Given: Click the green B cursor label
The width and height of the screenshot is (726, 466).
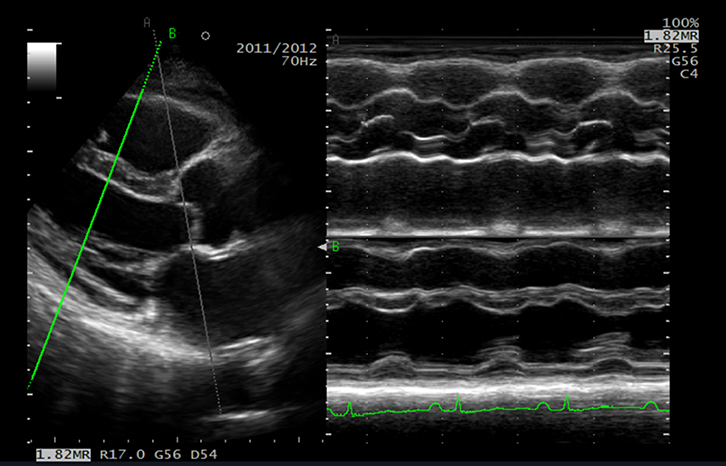Looking at the screenshot, I should coord(172,33).
